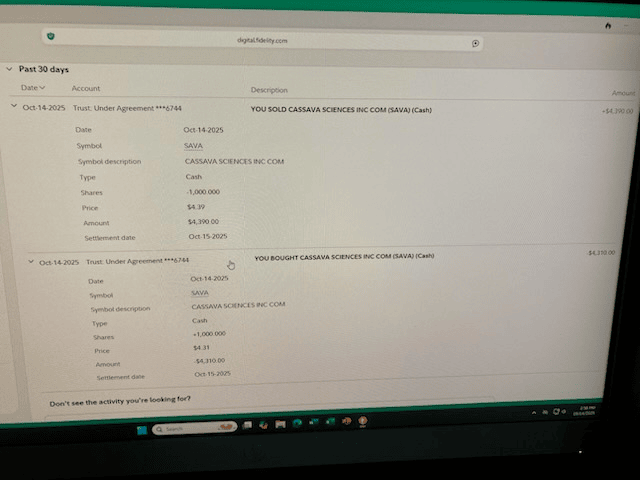Click the SAVA symbol link in bought transaction
The width and height of the screenshot is (640, 480).
click(x=200, y=293)
